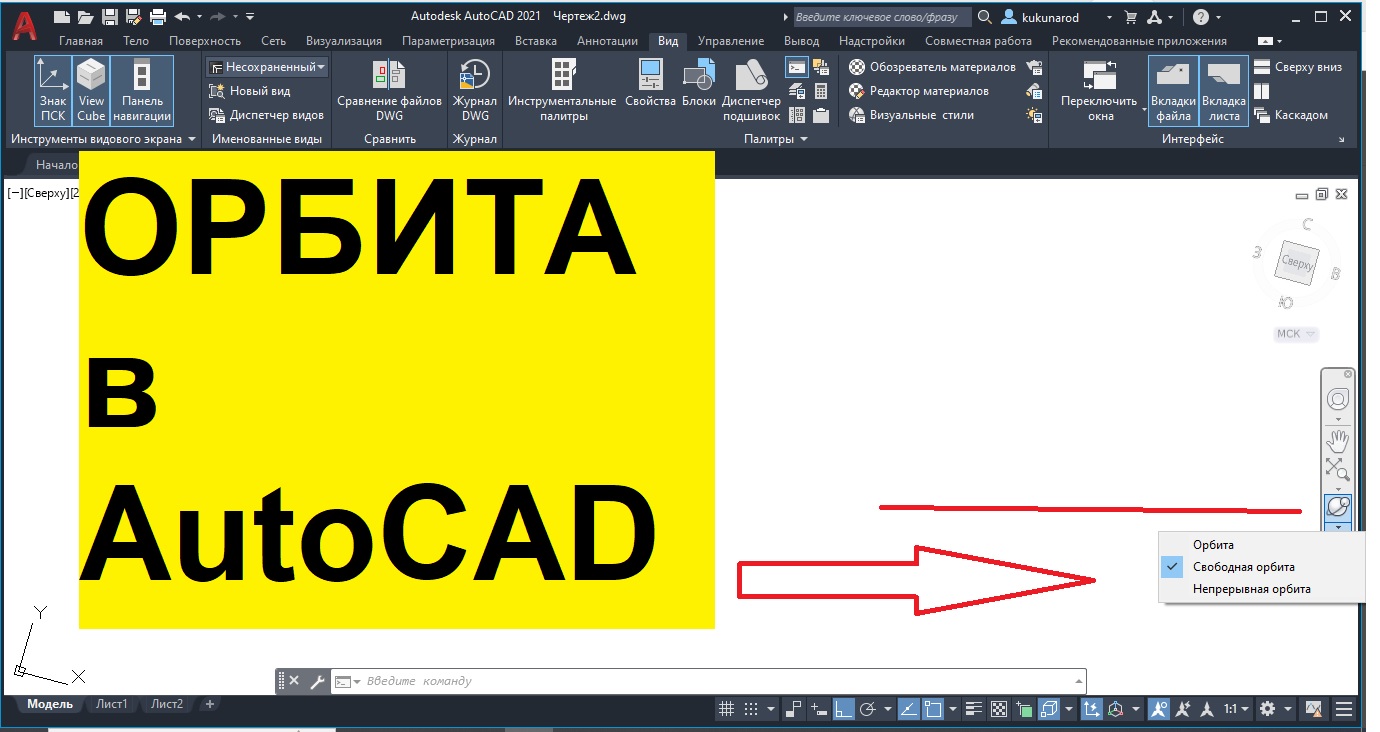The width and height of the screenshot is (1380, 732).
Task: Click New View (Новый вид)
Action: 250,91
